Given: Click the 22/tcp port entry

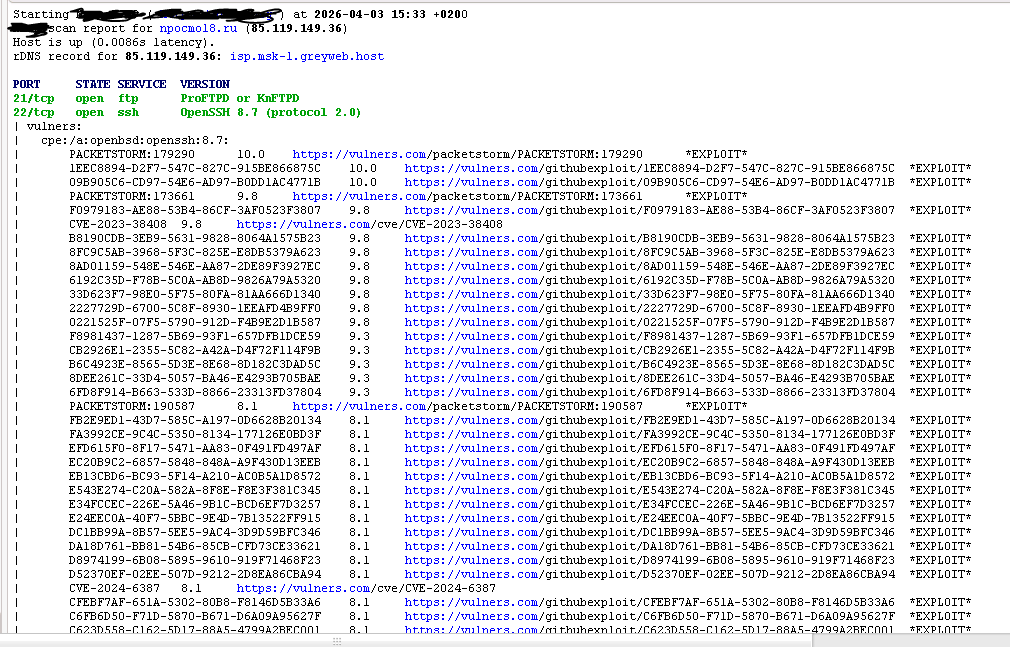Looking at the screenshot, I should pos(34,113).
